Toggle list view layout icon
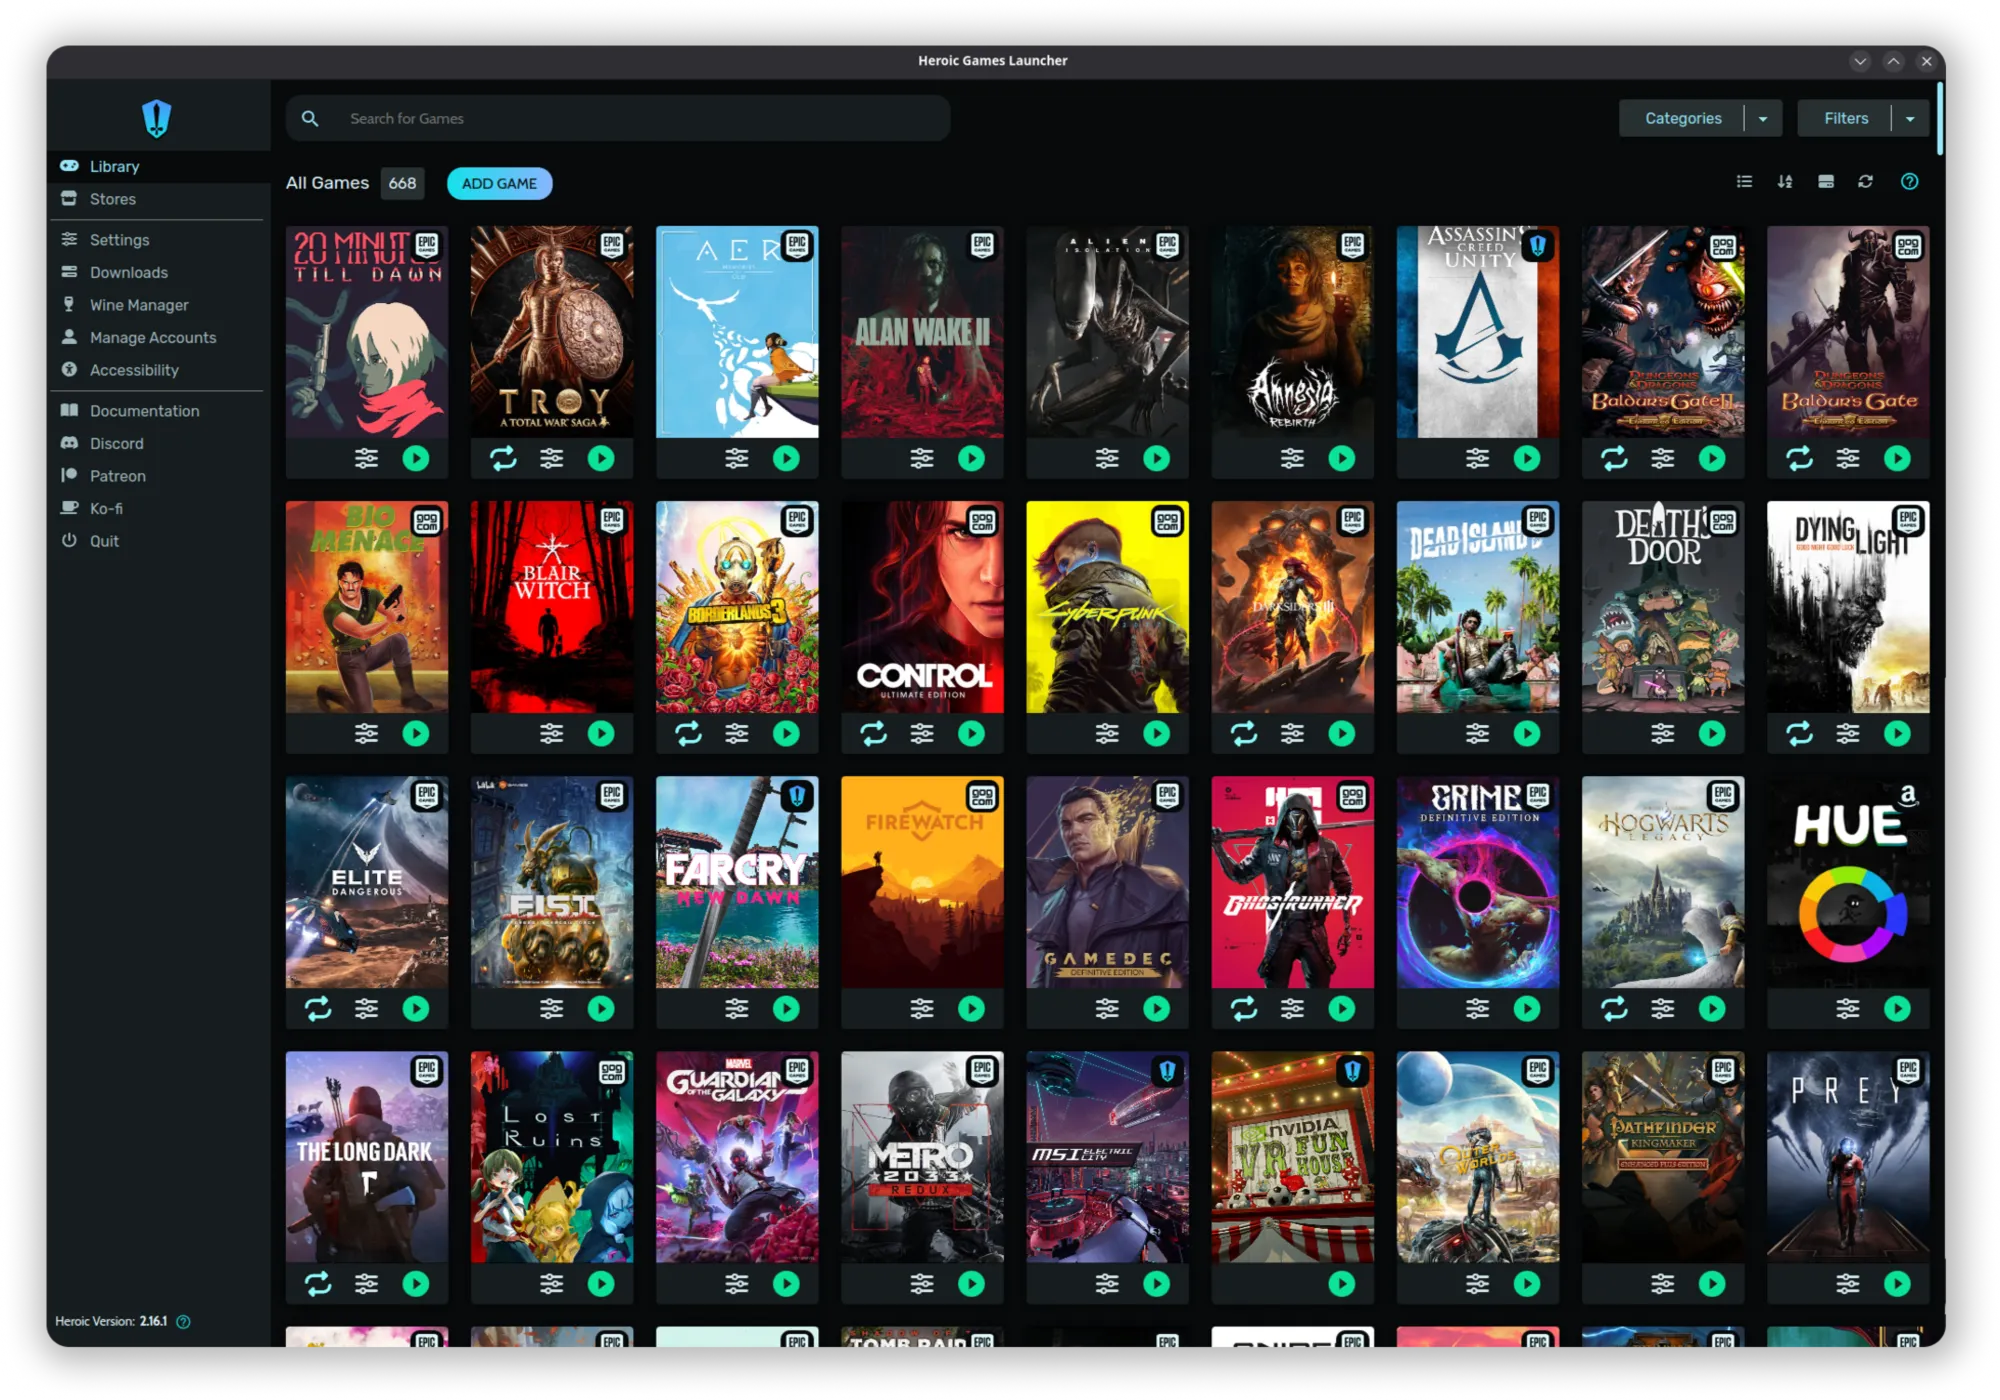Screen dimensions: 2000x1400 coord(1745,182)
